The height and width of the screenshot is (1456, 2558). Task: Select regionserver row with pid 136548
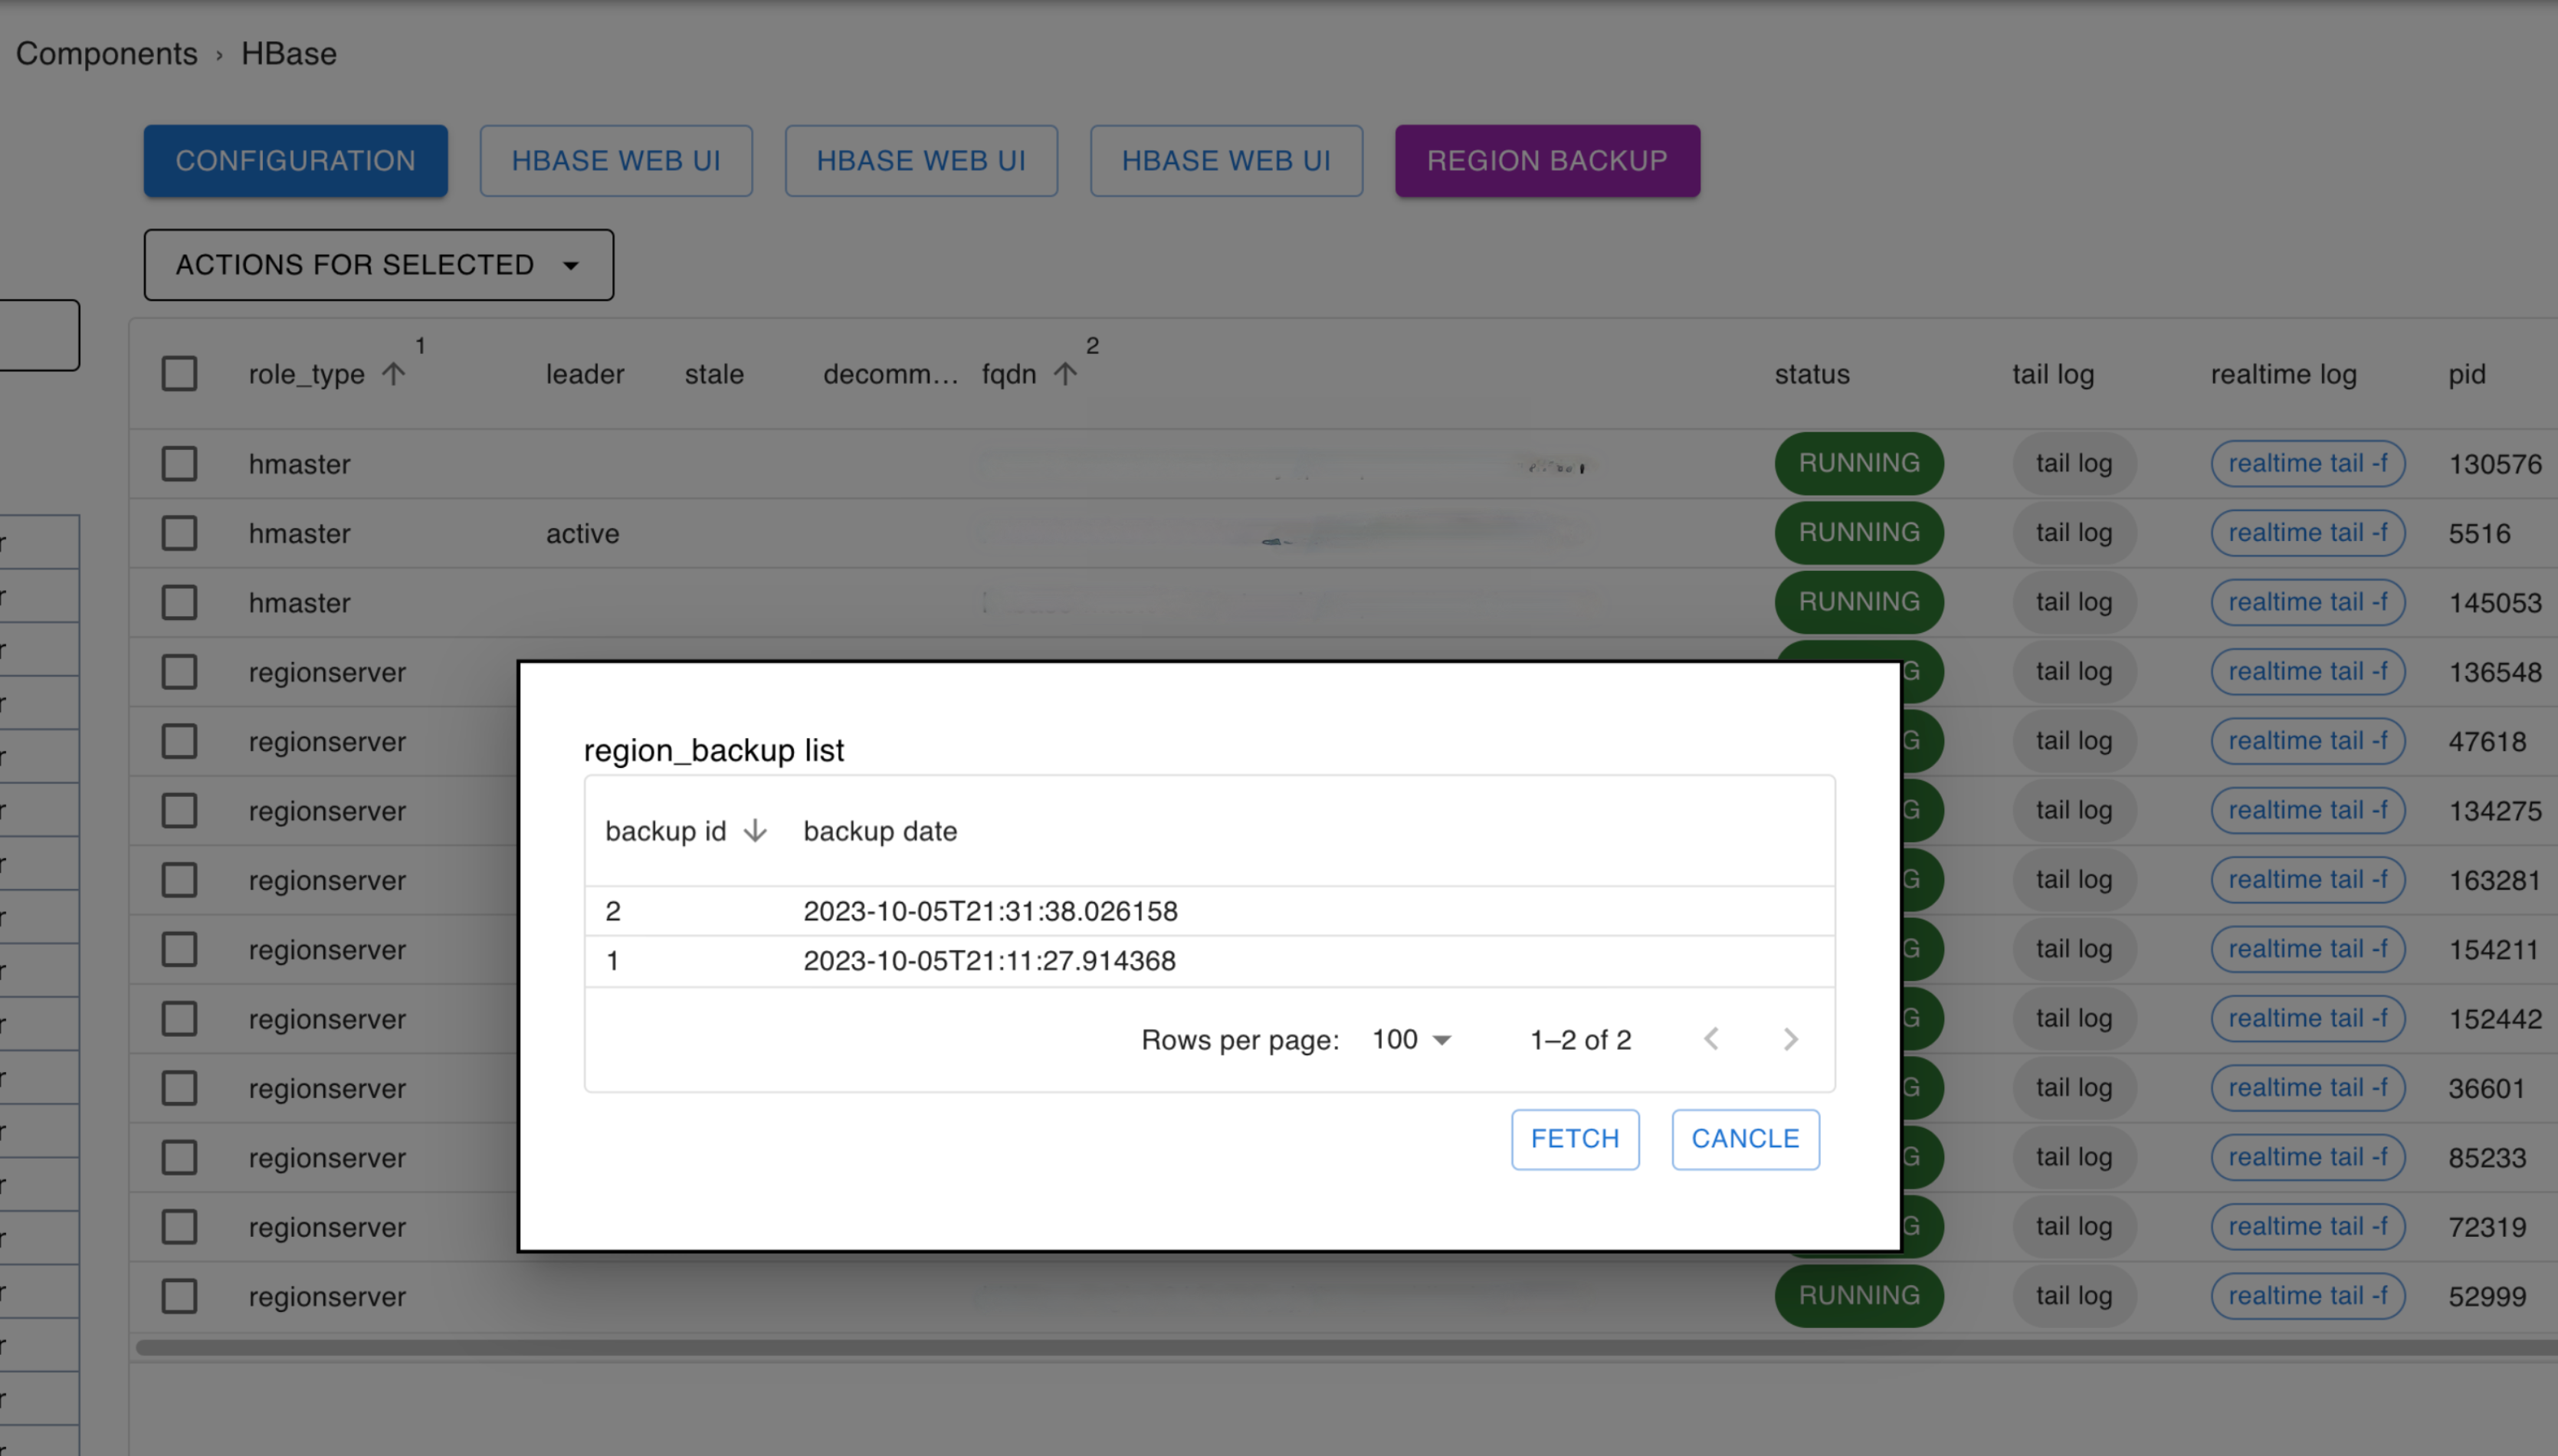coord(179,672)
